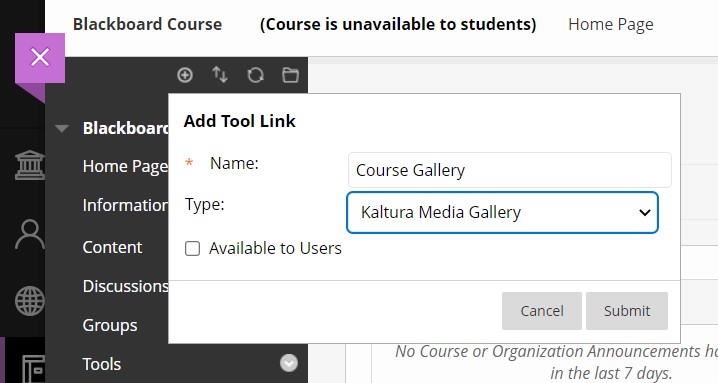Screen dimensions: 718x383
Task: Open Content in the course menu
Action: tap(112, 247)
